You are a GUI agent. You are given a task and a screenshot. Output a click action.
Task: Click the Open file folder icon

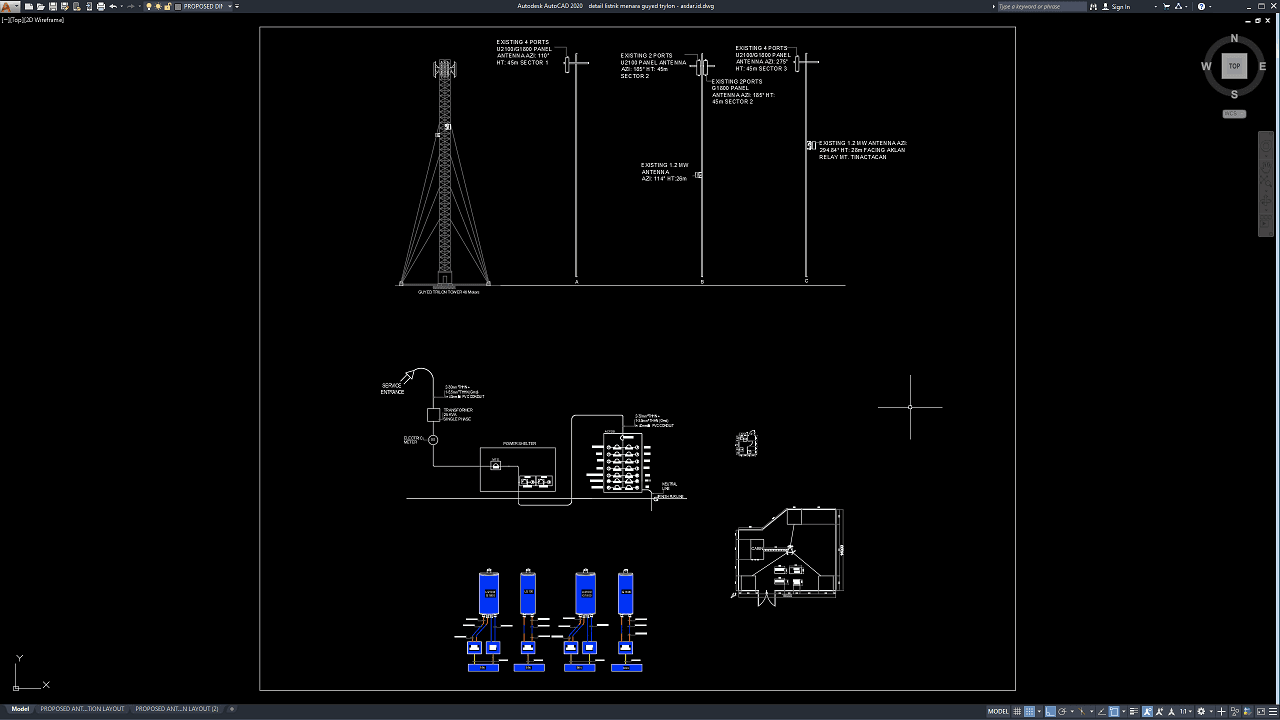(39, 6)
